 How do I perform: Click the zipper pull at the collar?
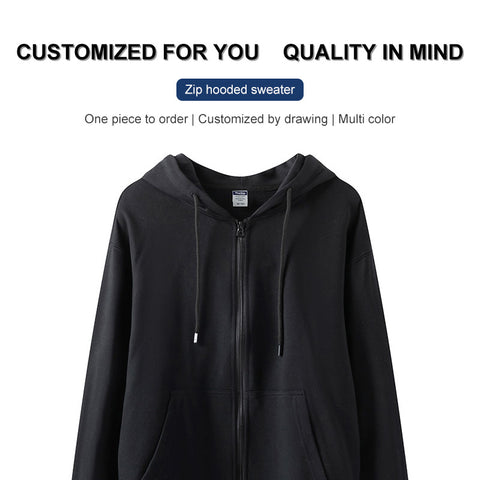[x=240, y=228]
